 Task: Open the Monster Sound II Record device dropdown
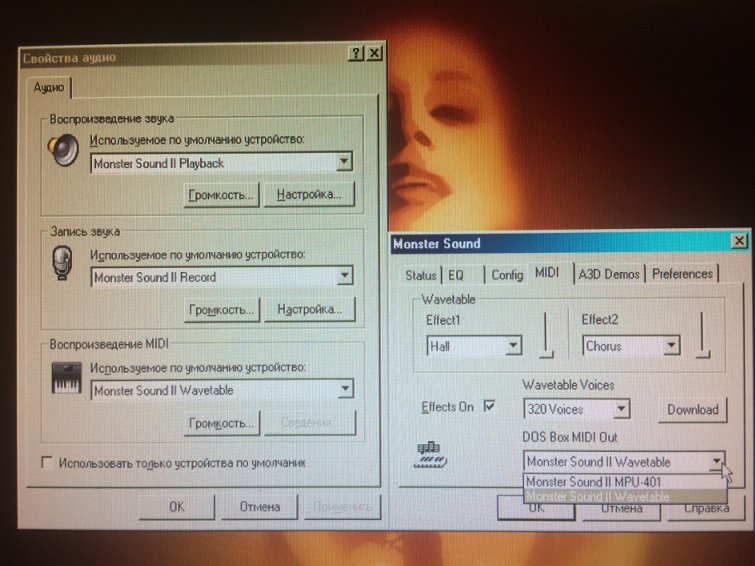pos(344,276)
